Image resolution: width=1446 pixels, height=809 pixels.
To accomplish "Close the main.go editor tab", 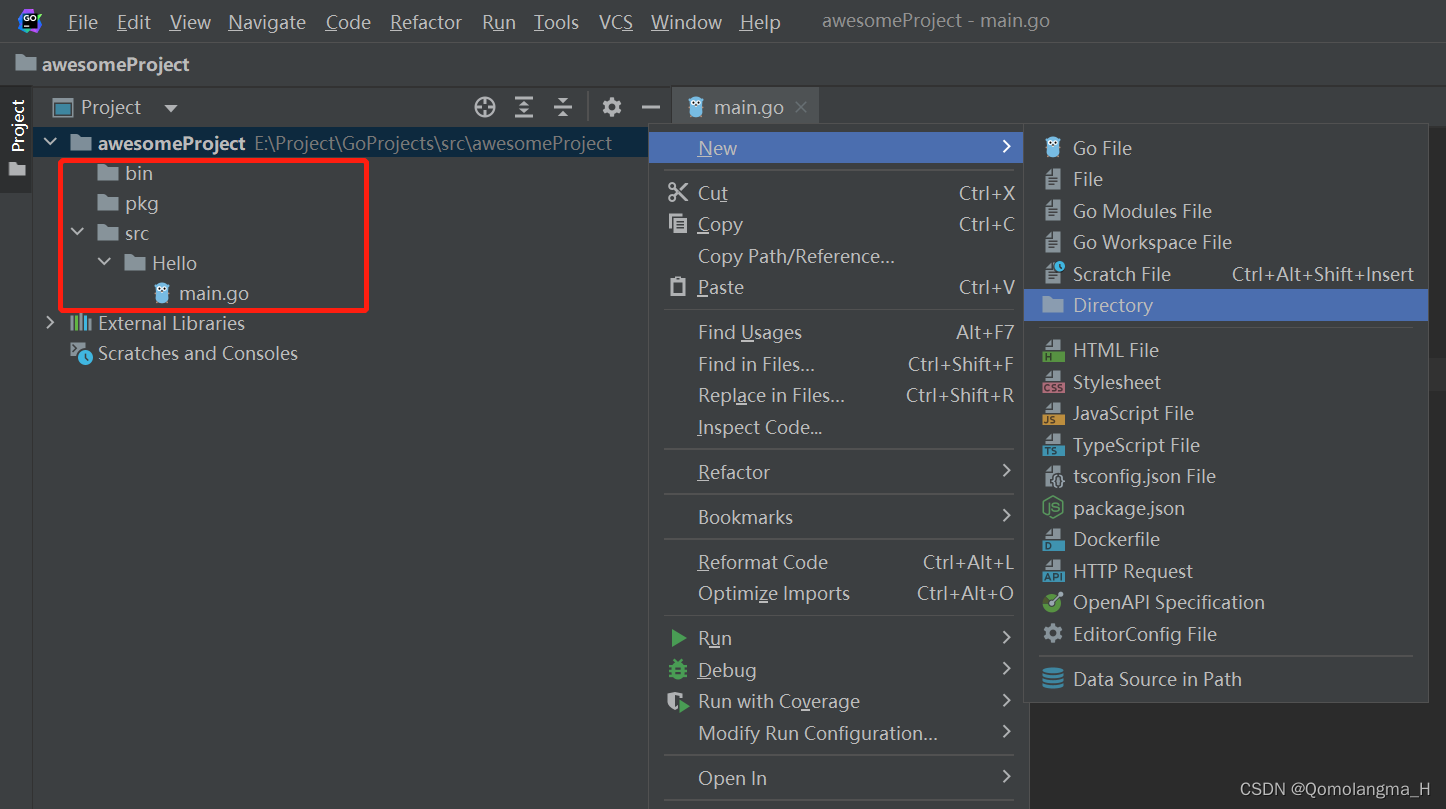I will (801, 107).
